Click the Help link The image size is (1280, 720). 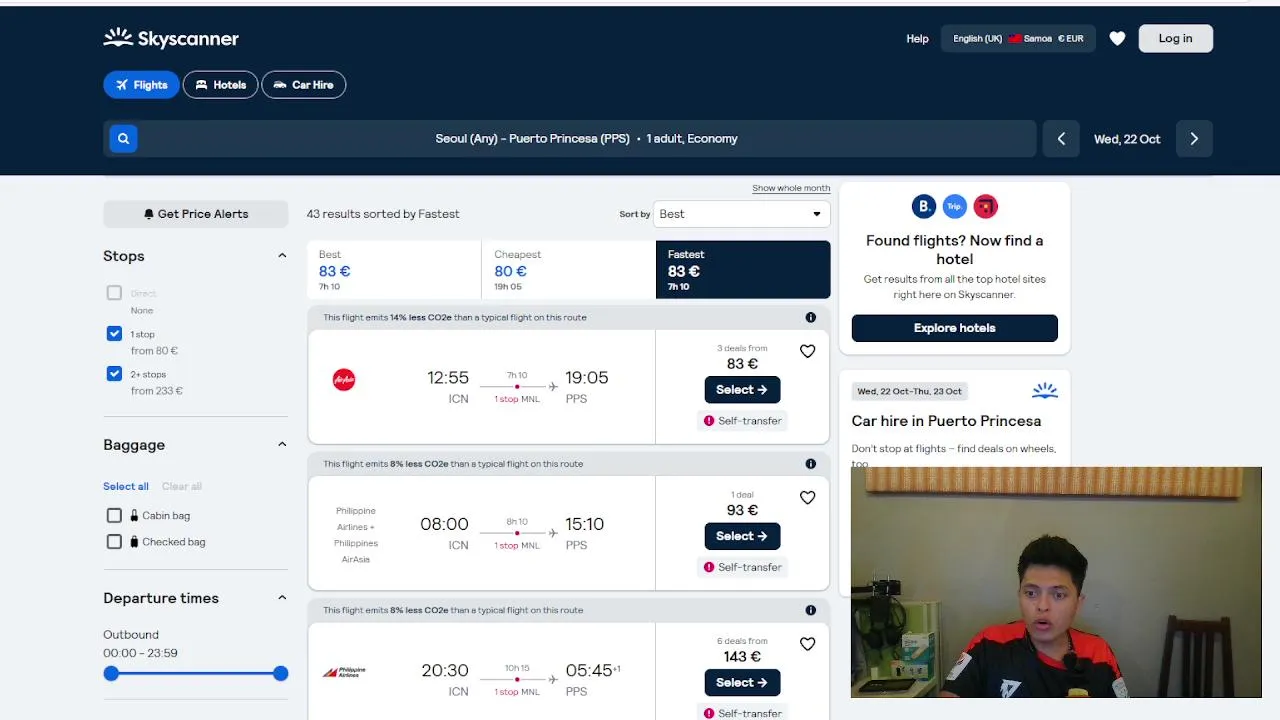[x=917, y=39]
